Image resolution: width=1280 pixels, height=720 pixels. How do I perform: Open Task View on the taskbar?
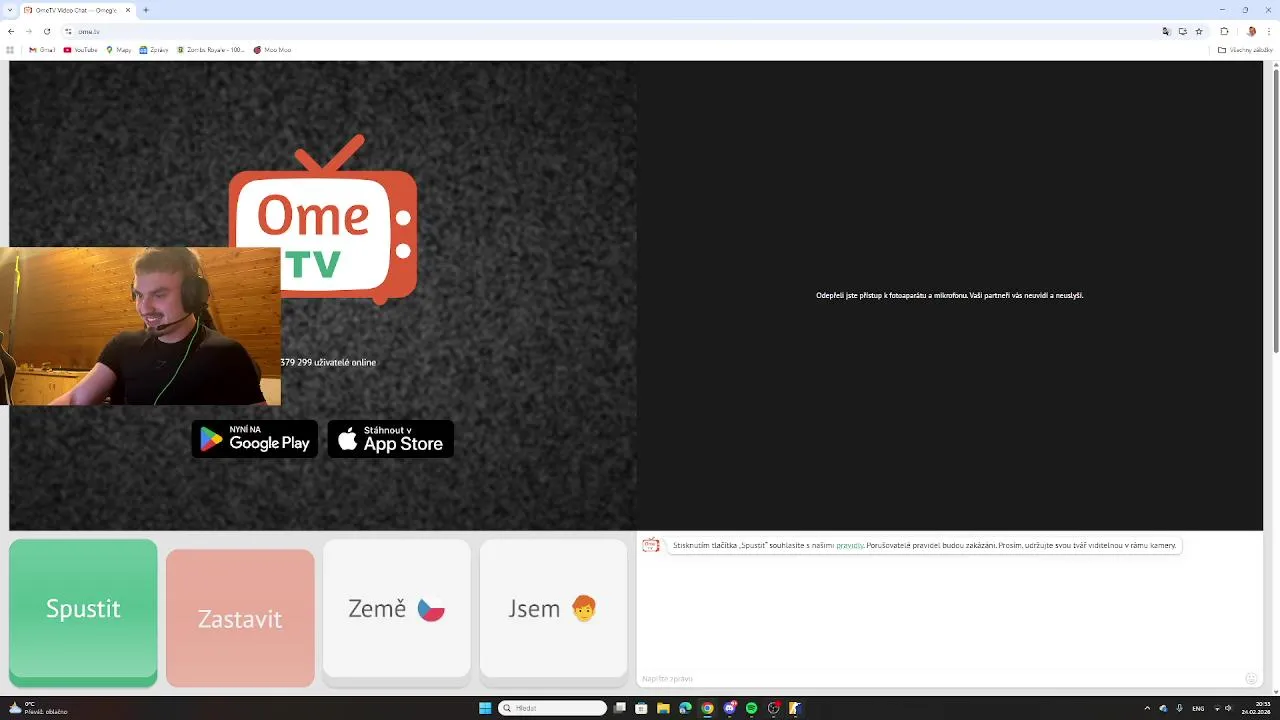click(620, 708)
